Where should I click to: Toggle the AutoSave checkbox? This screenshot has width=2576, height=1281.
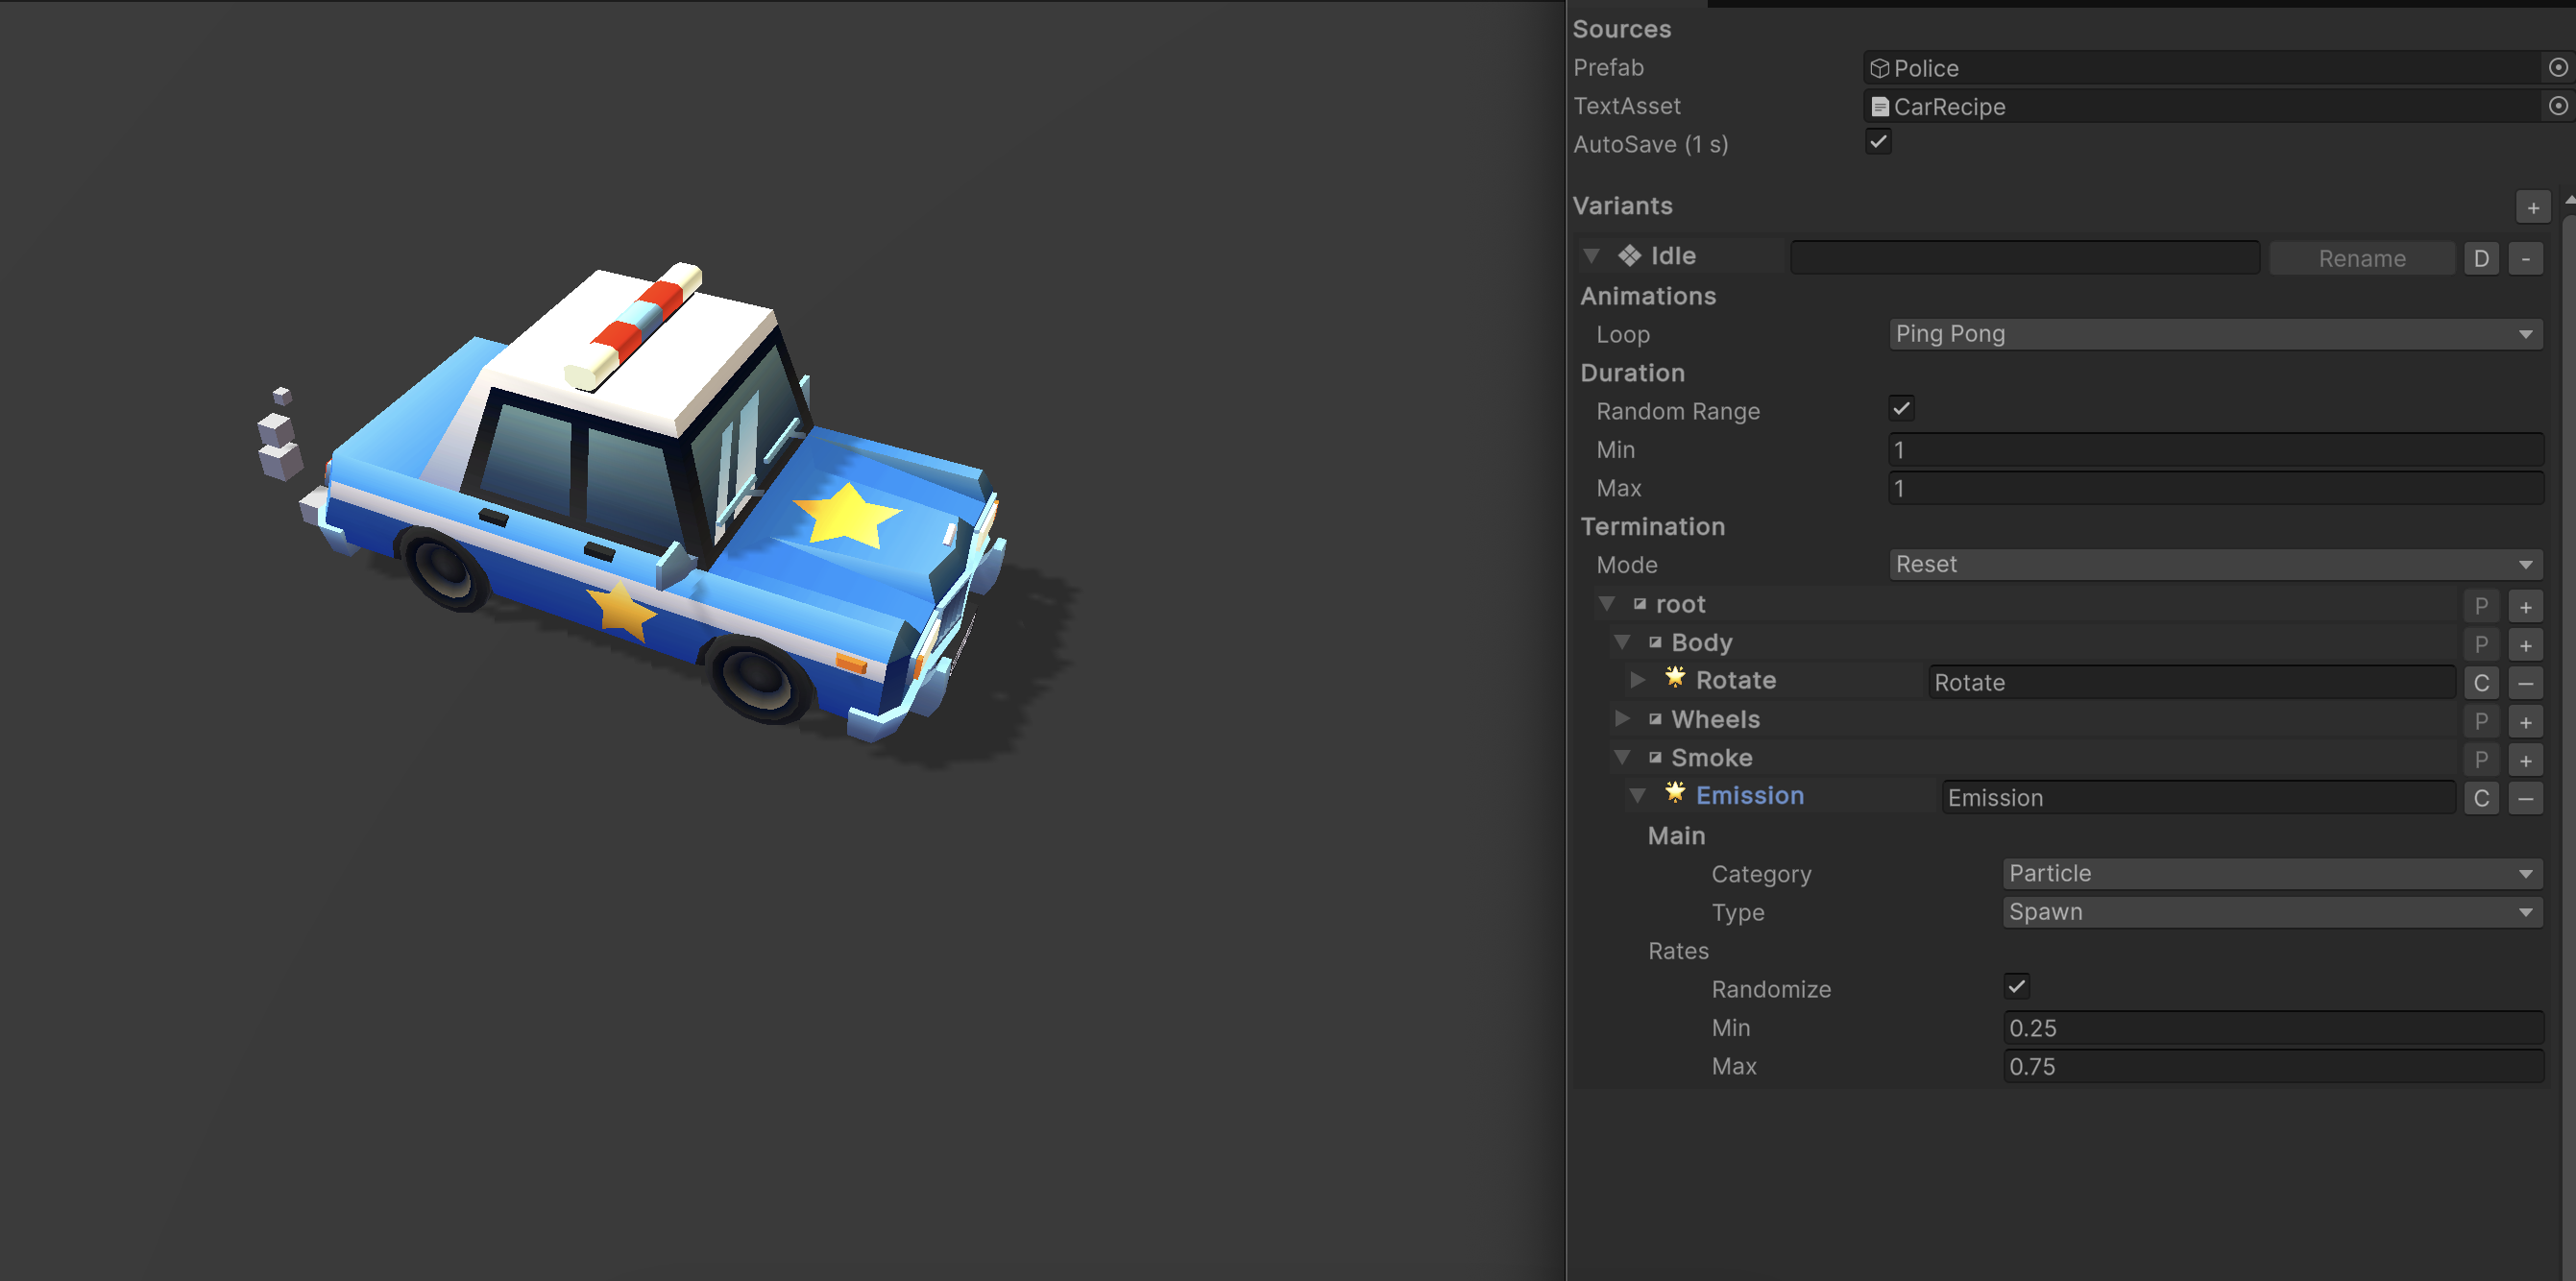point(1878,141)
